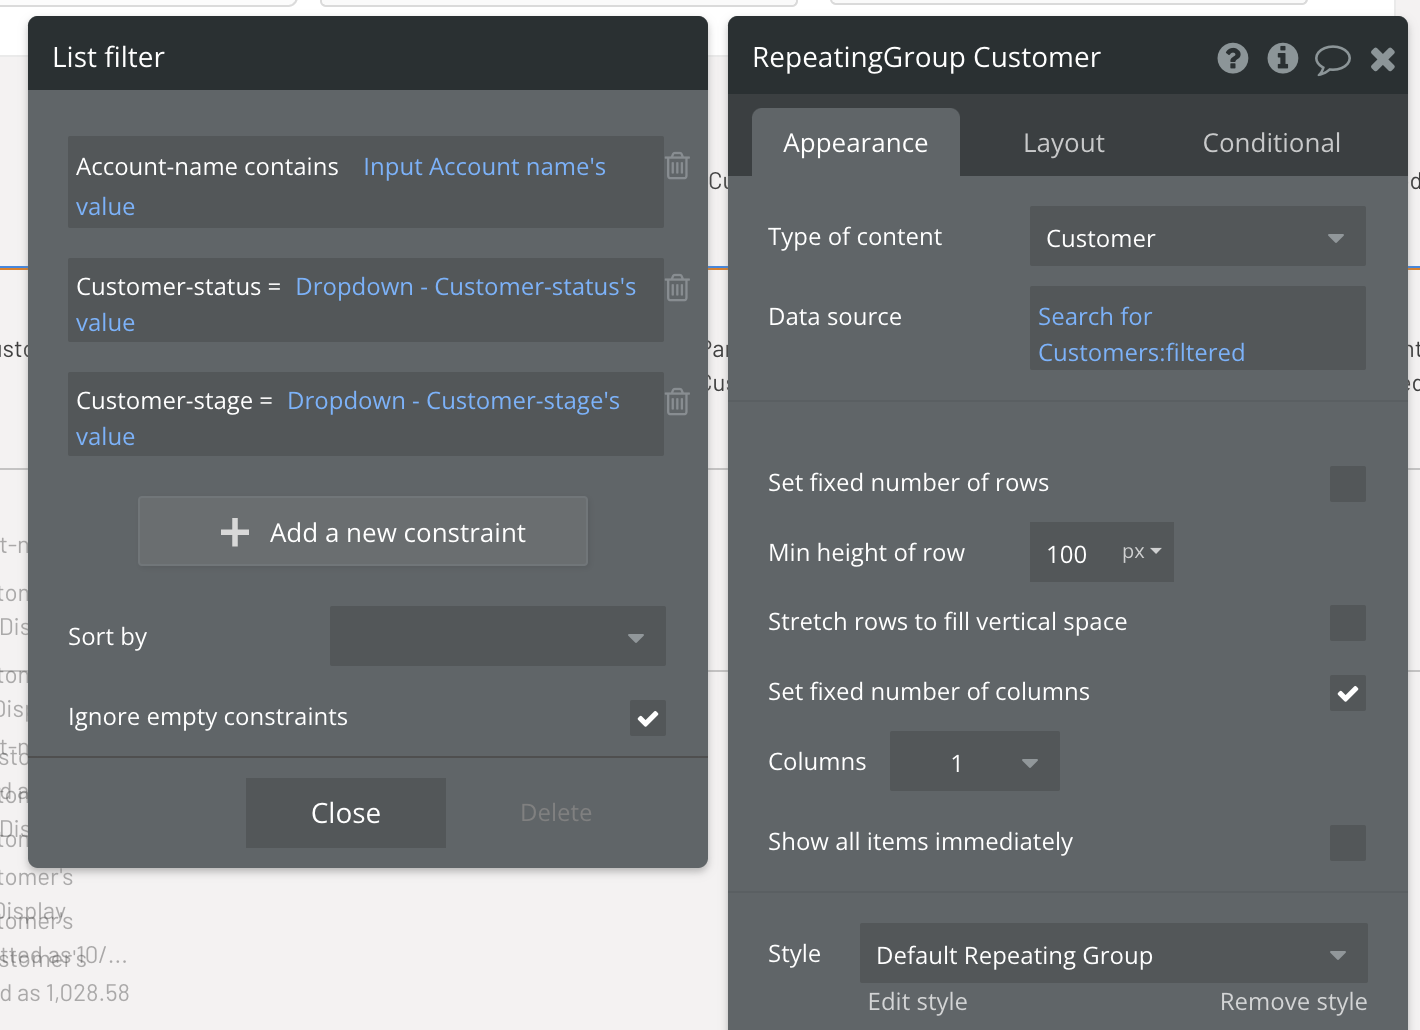Toggle Set fixed number of columns checkbox
Viewport: 1420px width, 1030px height.
coord(1347,693)
